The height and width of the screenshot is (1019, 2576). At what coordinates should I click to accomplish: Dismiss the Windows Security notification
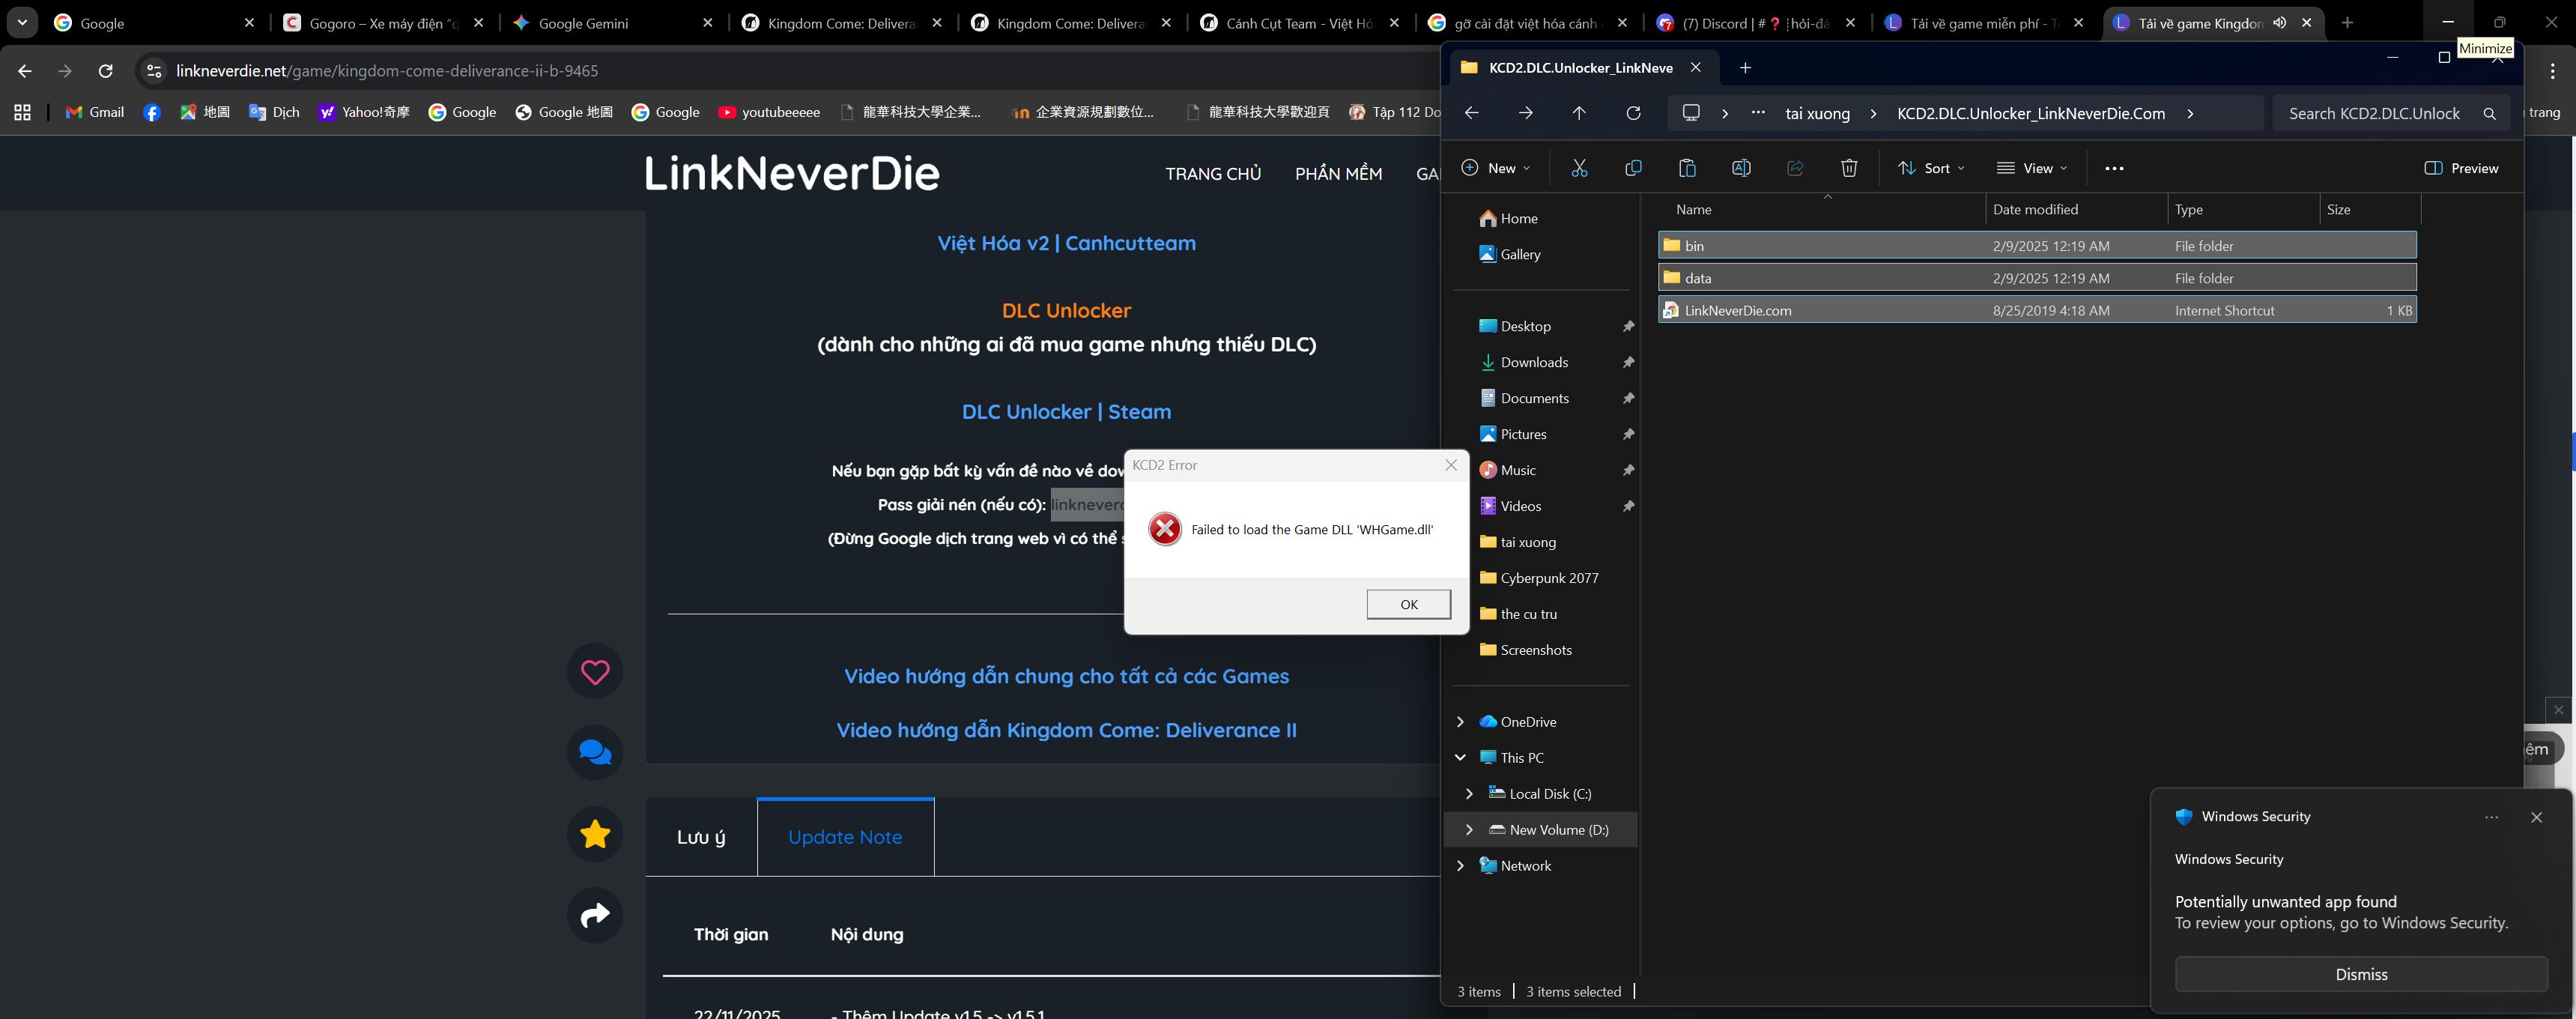[x=2360, y=974]
